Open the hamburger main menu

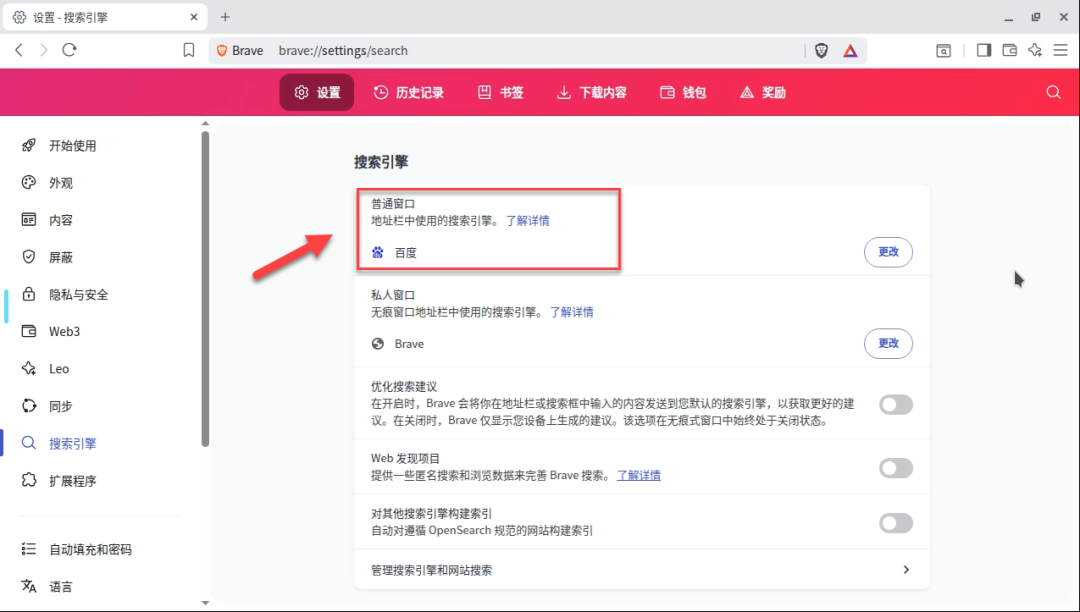pos(1060,50)
